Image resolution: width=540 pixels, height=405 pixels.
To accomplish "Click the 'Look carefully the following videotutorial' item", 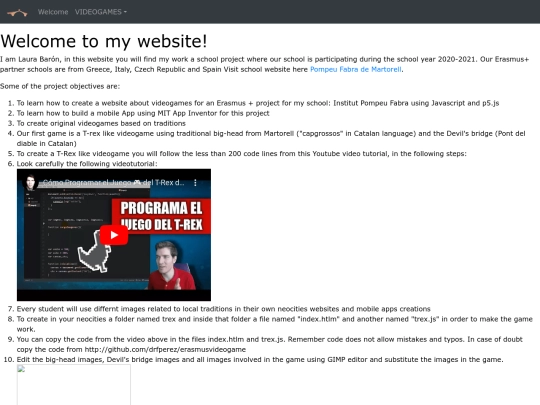I will click(x=87, y=164).
